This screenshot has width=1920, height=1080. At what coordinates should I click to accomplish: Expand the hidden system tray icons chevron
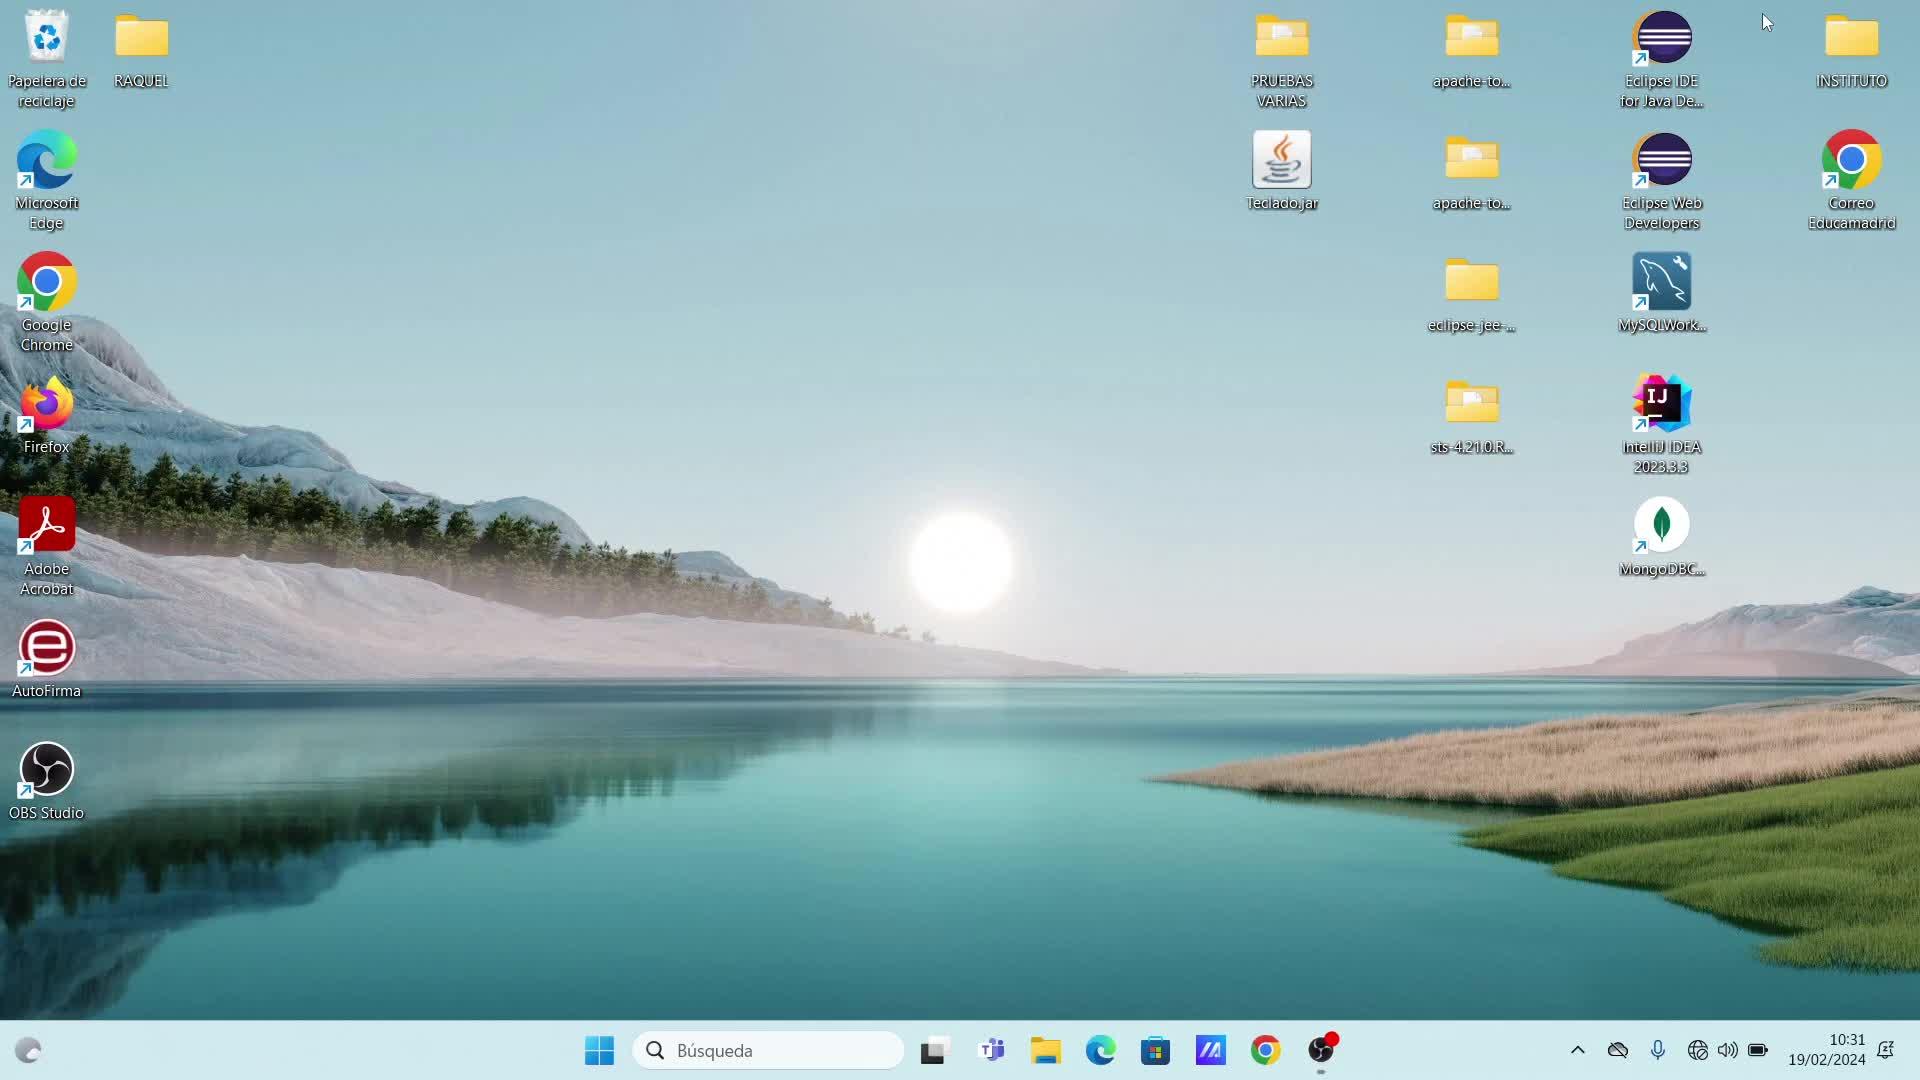pos(1577,1050)
